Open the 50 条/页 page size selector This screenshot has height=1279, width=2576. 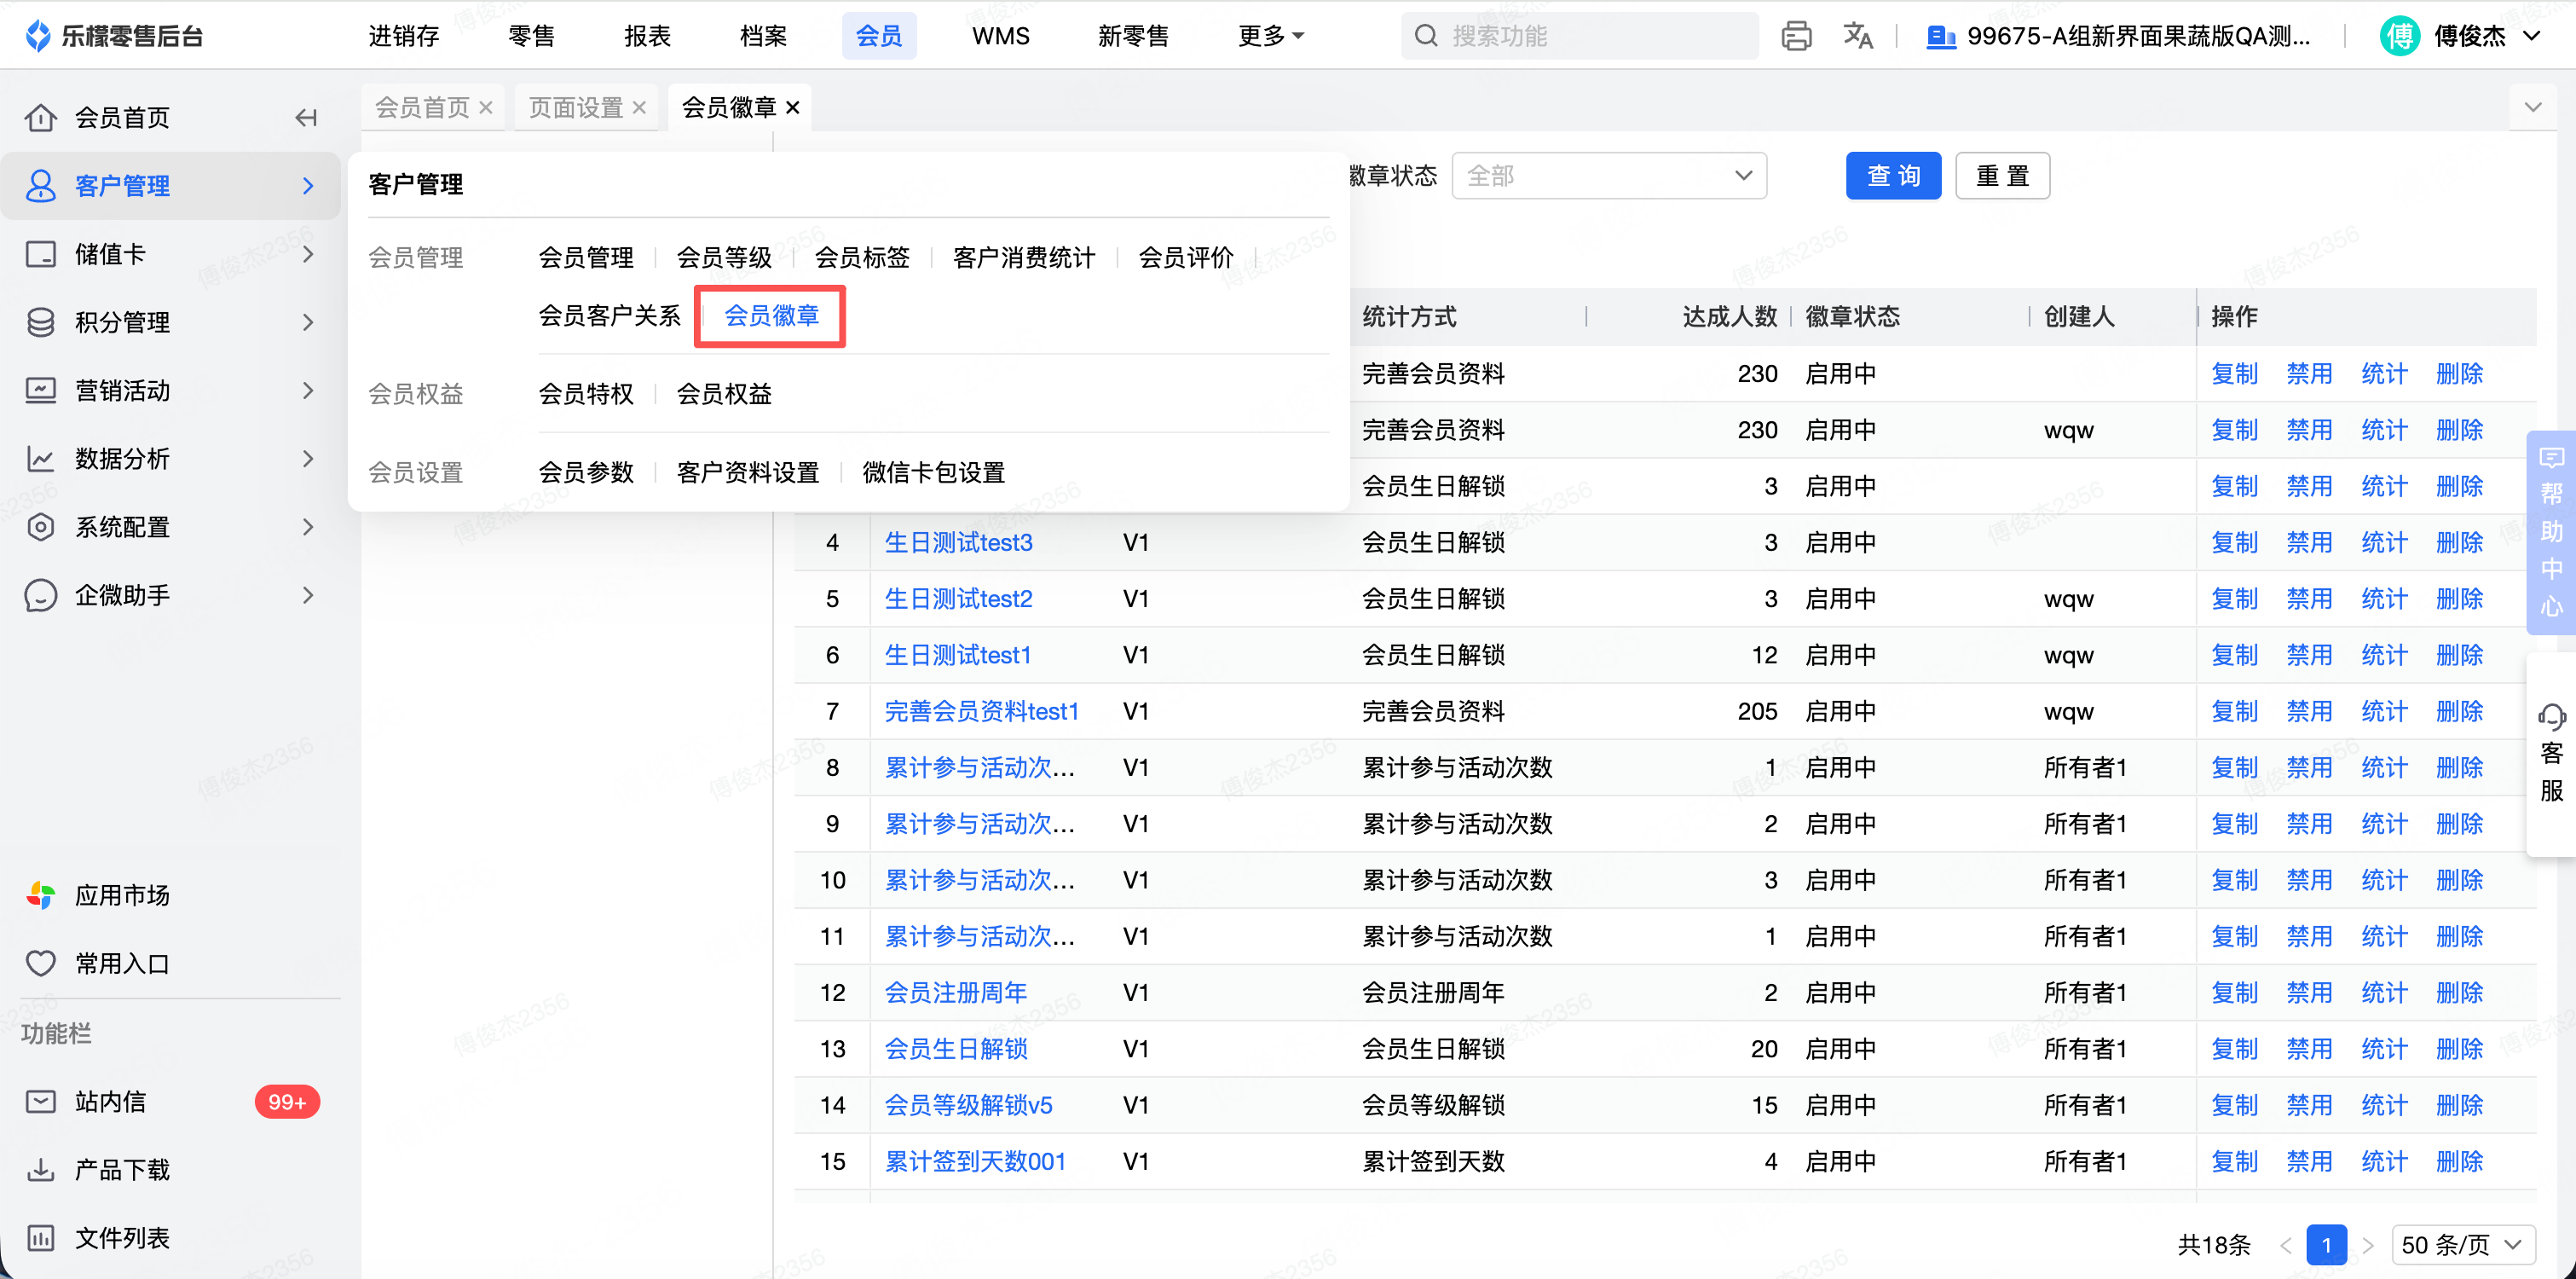coord(2462,1245)
